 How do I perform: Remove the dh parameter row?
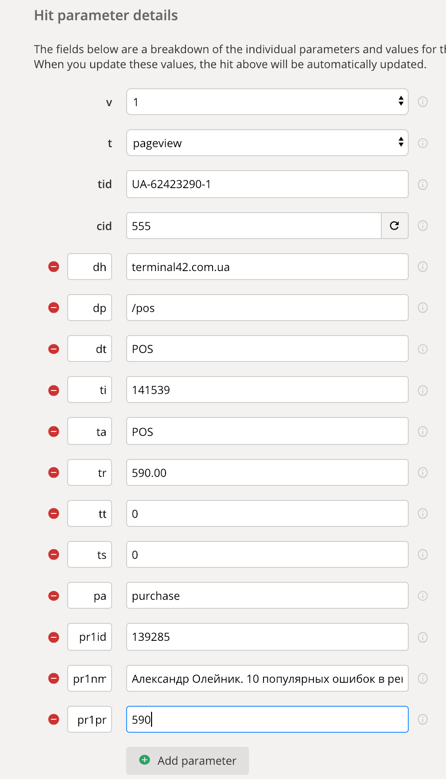54,267
